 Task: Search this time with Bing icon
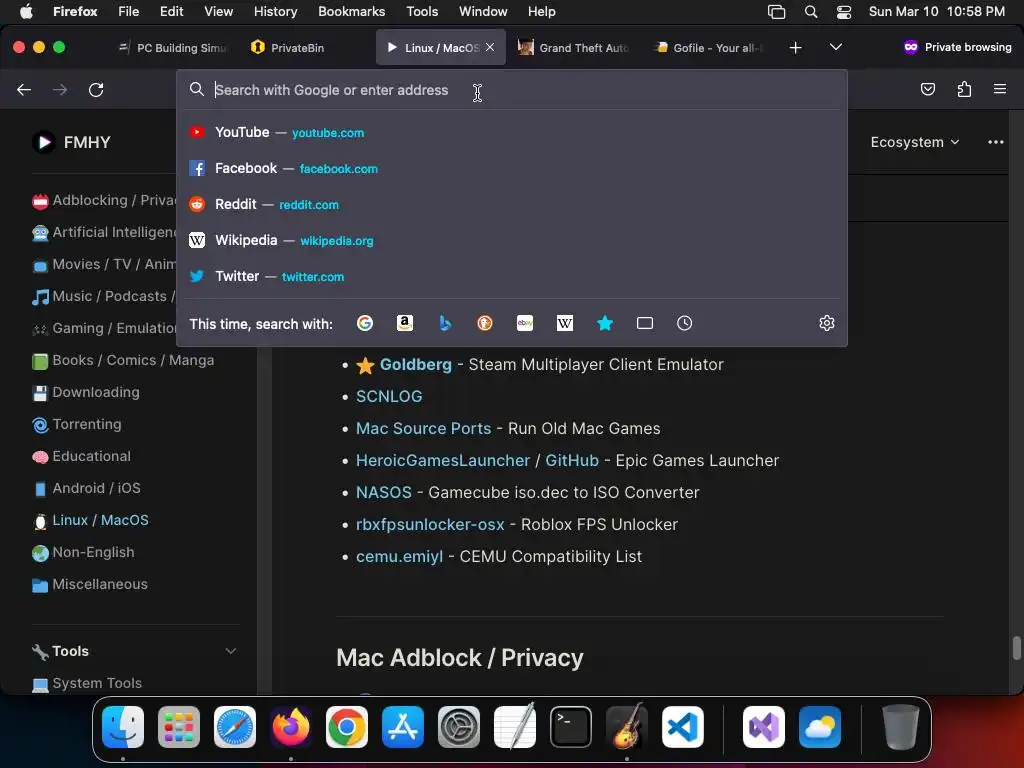445,323
